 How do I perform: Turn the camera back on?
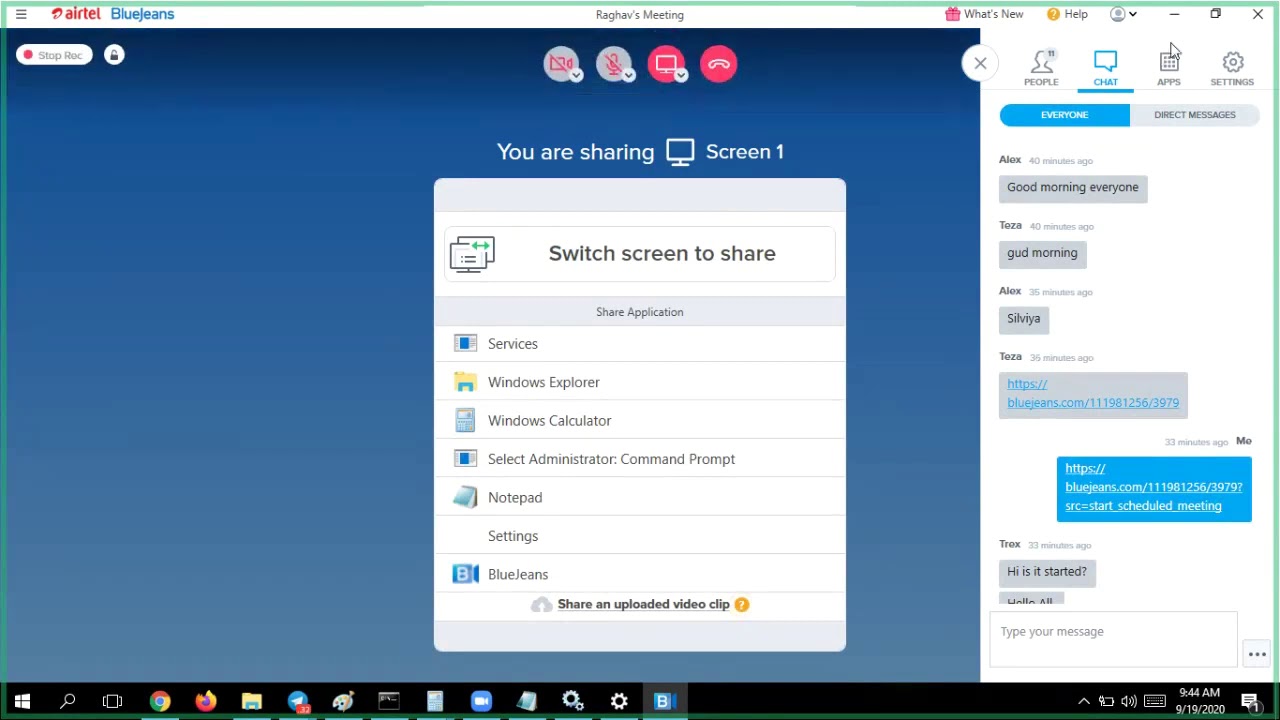point(561,64)
